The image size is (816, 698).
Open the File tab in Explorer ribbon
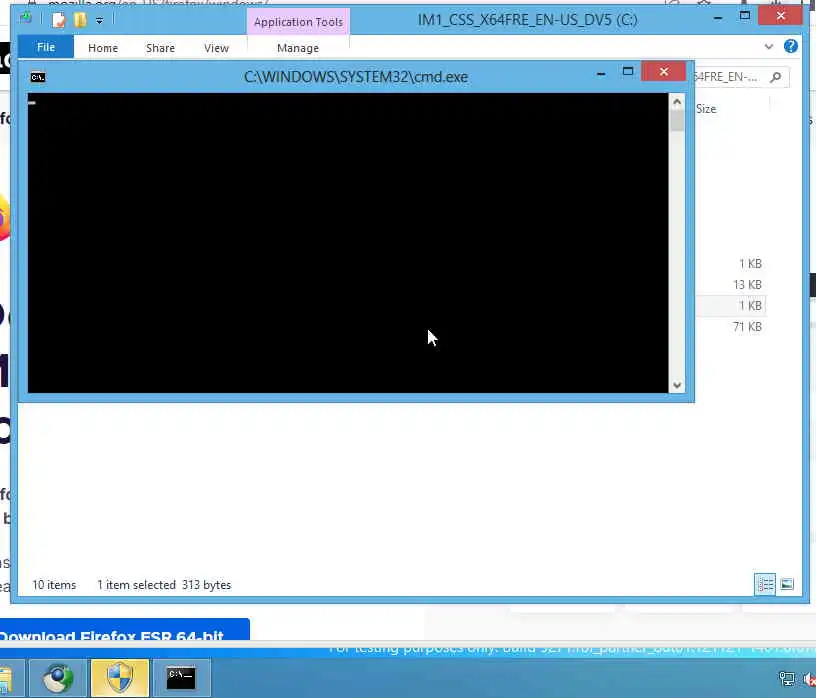[46, 47]
